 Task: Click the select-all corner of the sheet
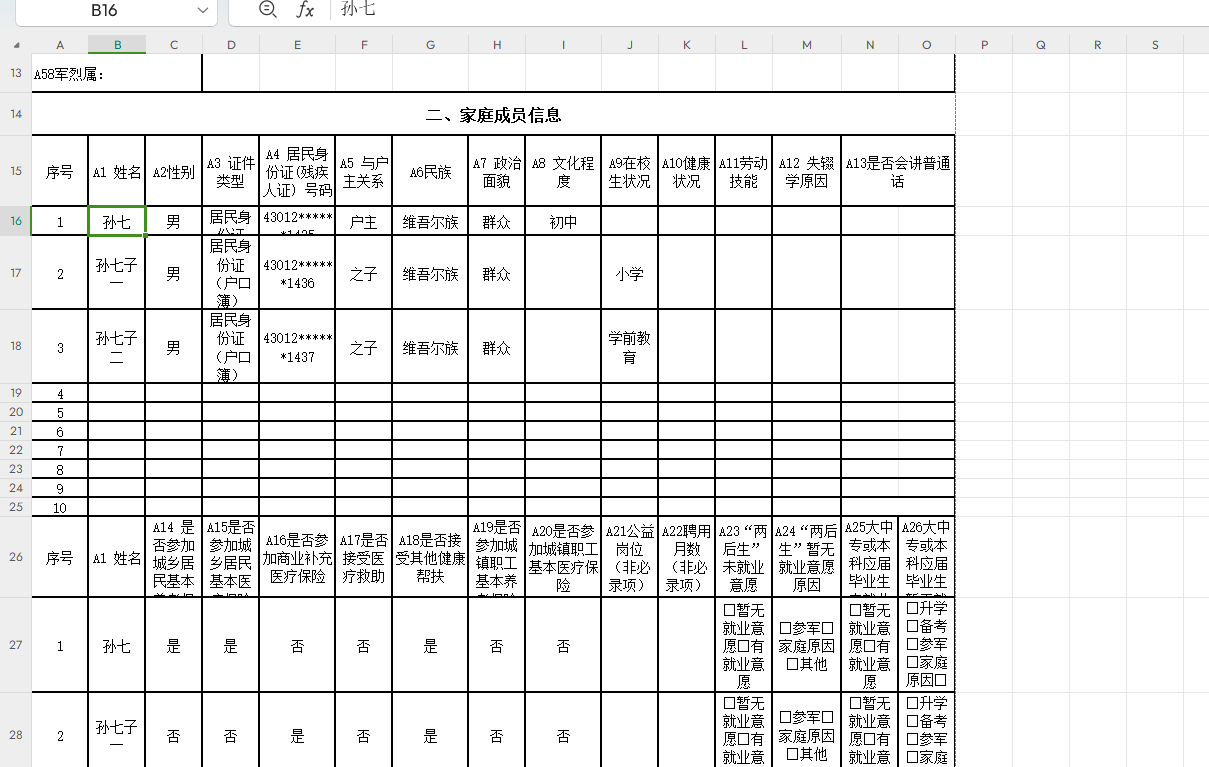tap(16, 45)
